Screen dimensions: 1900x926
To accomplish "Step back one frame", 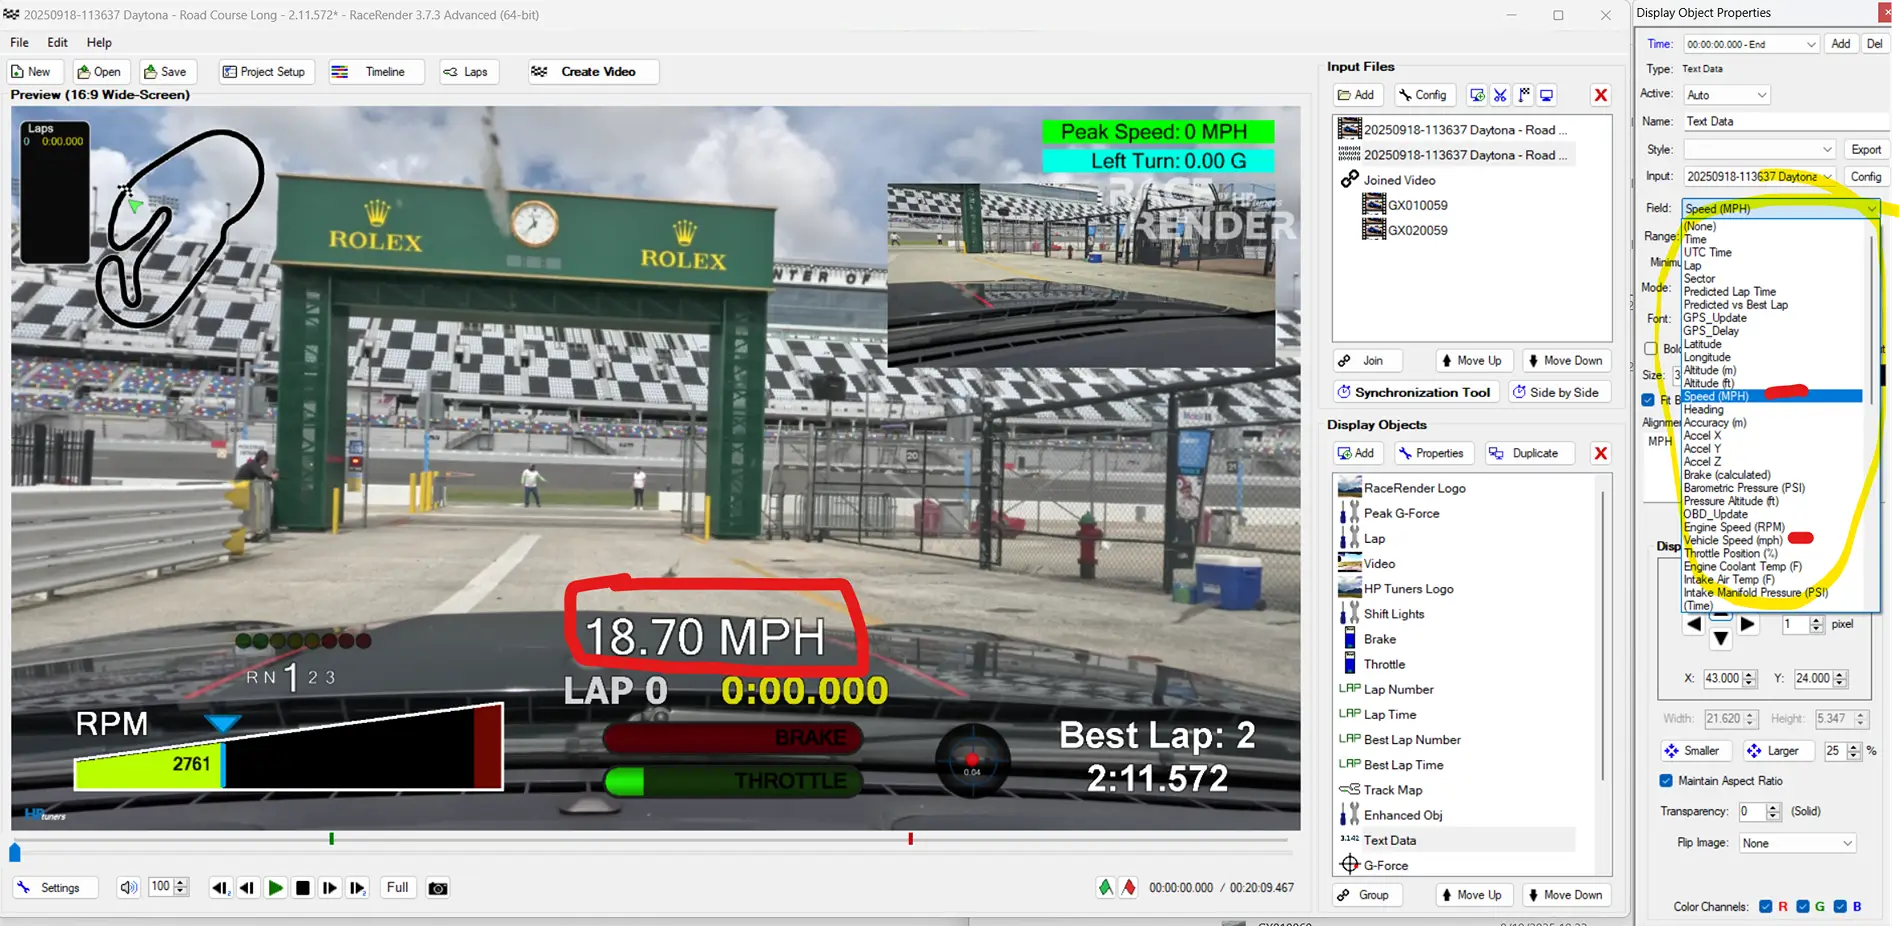I will coord(247,888).
